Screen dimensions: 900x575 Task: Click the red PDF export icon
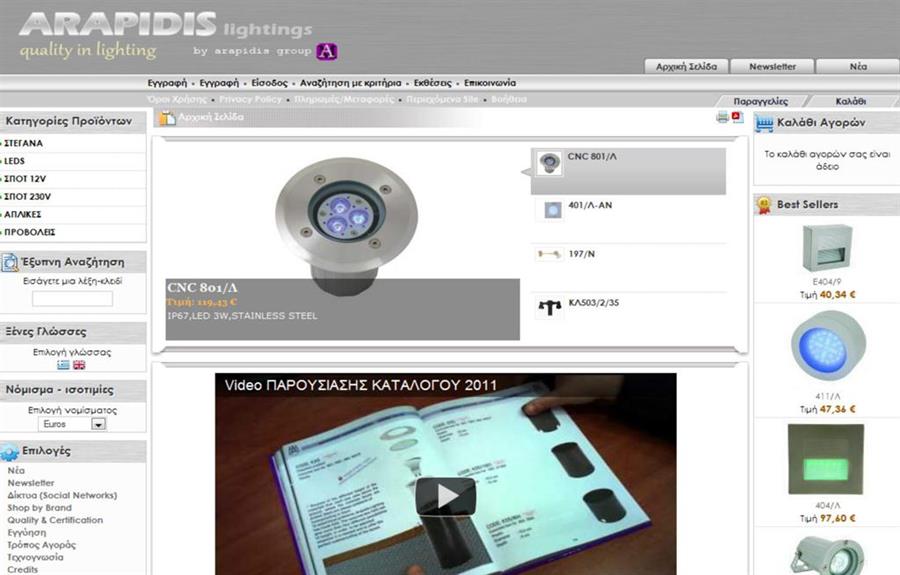pyautogui.click(x=738, y=117)
